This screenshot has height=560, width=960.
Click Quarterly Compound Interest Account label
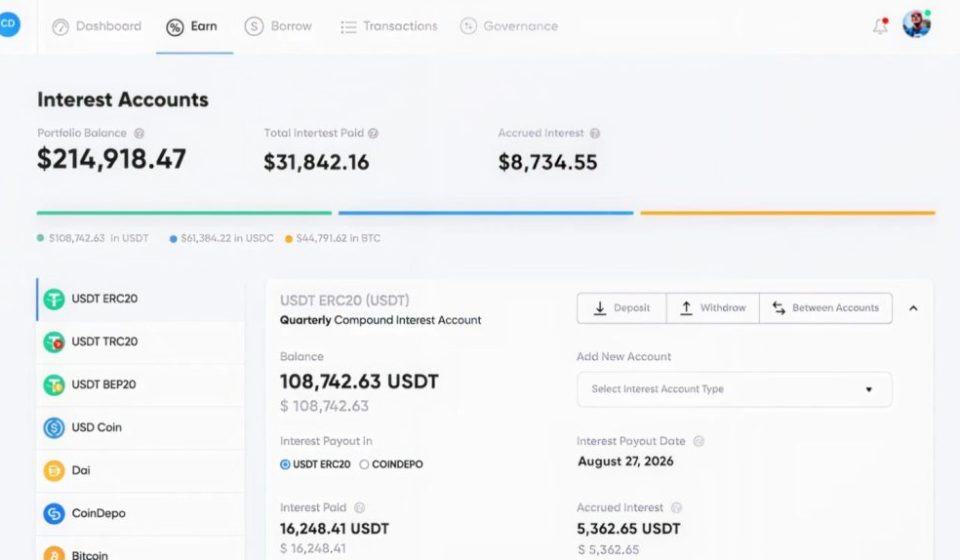pyautogui.click(x=380, y=320)
